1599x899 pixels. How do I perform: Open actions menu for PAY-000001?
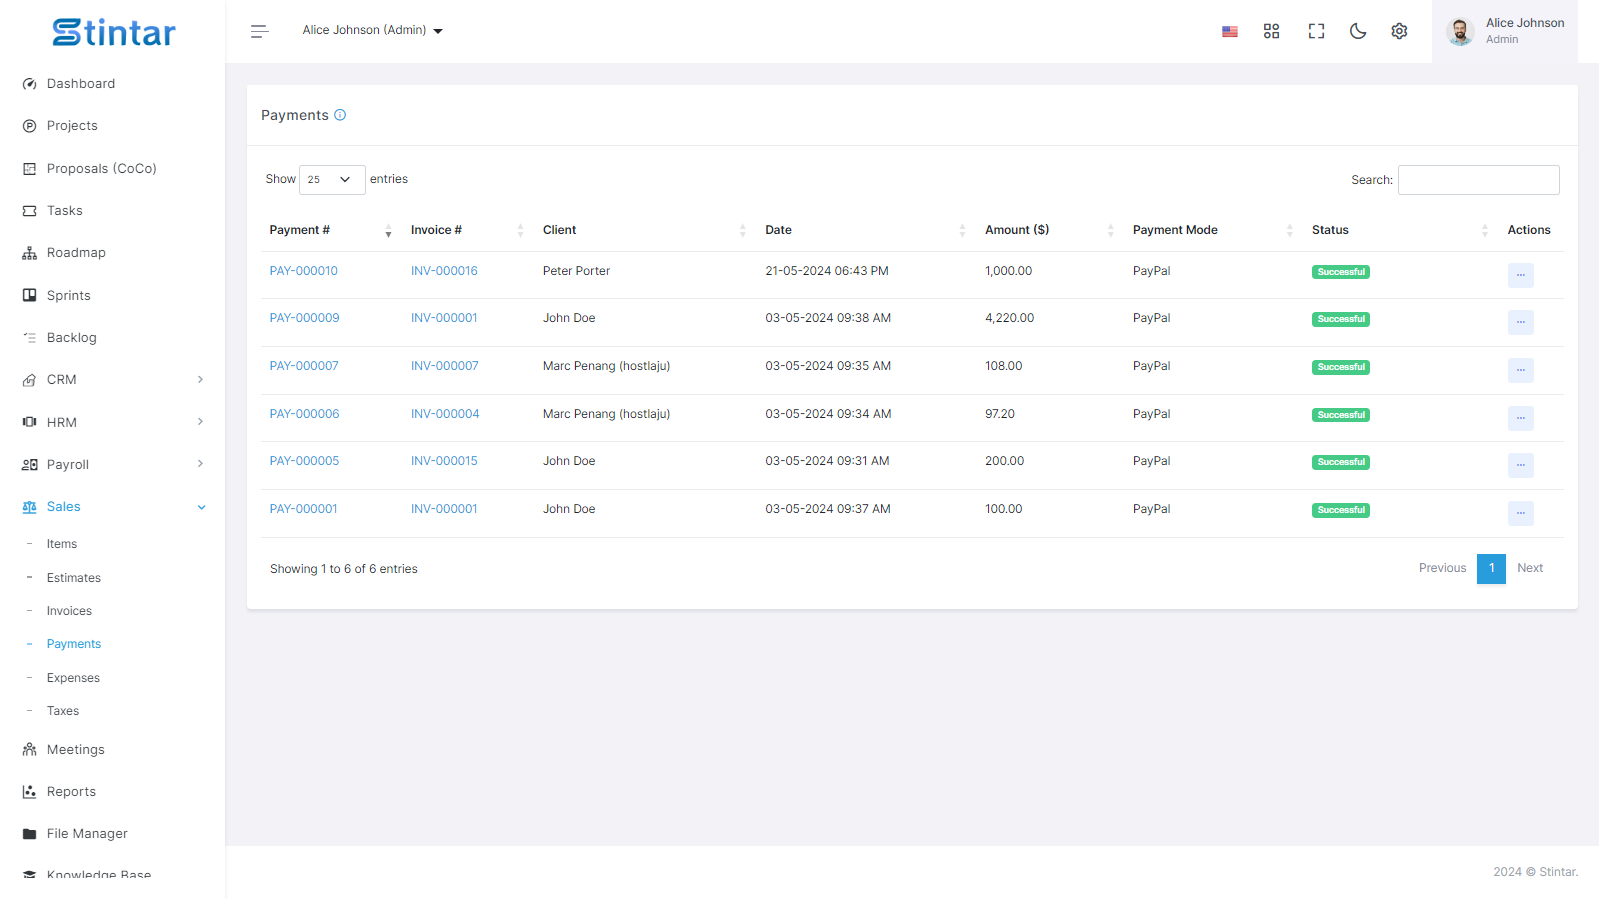(x=1520, y=513)
